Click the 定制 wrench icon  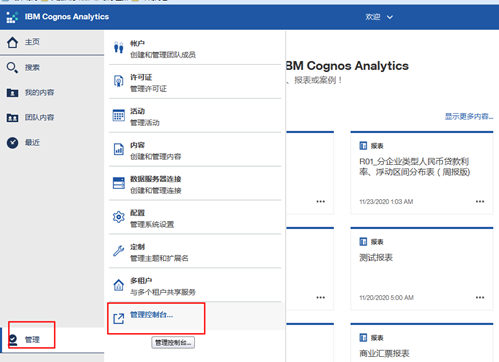[x=118, y=251]
